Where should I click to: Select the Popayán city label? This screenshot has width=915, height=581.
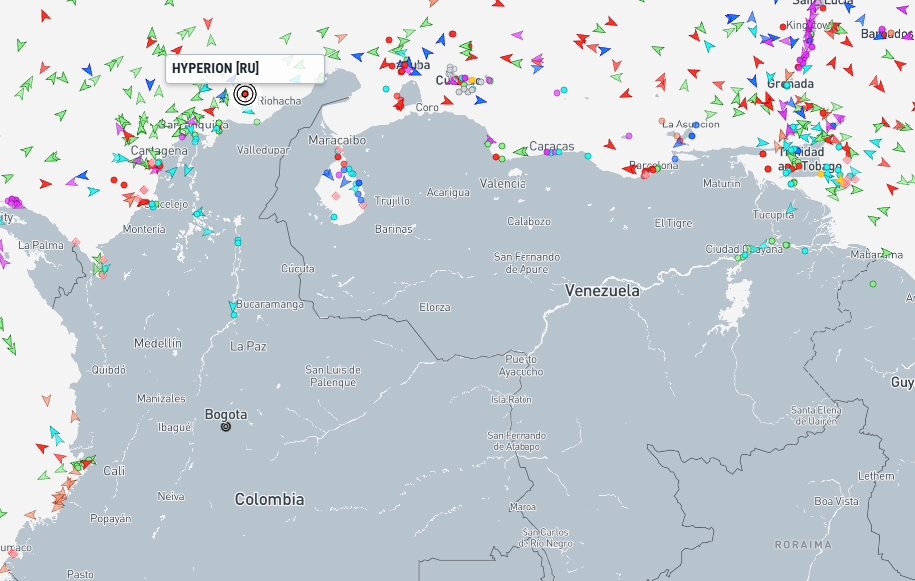[x=111, y=519]
